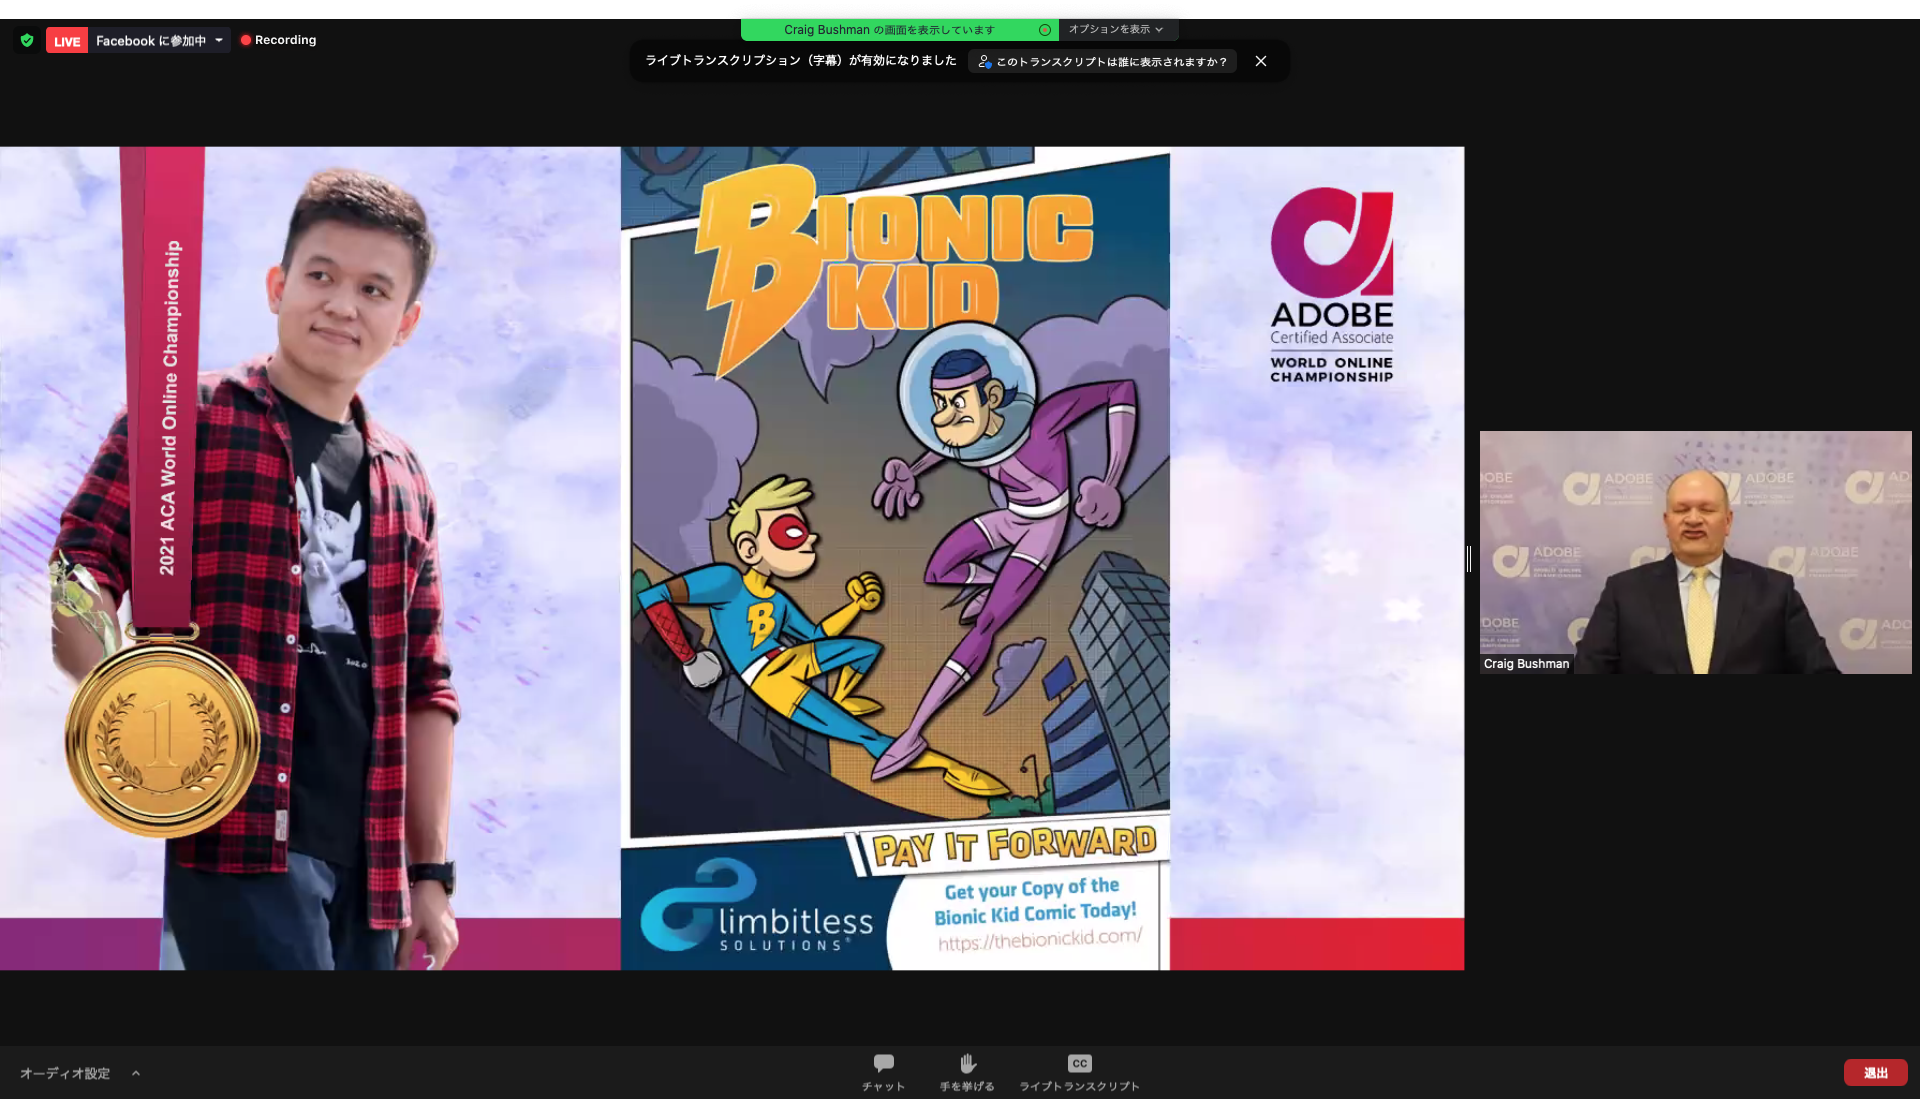This screenshot has width=1920, height=1099.
Task: Click the Craig Bushman screen sharing banner
Action: (899, 30)
